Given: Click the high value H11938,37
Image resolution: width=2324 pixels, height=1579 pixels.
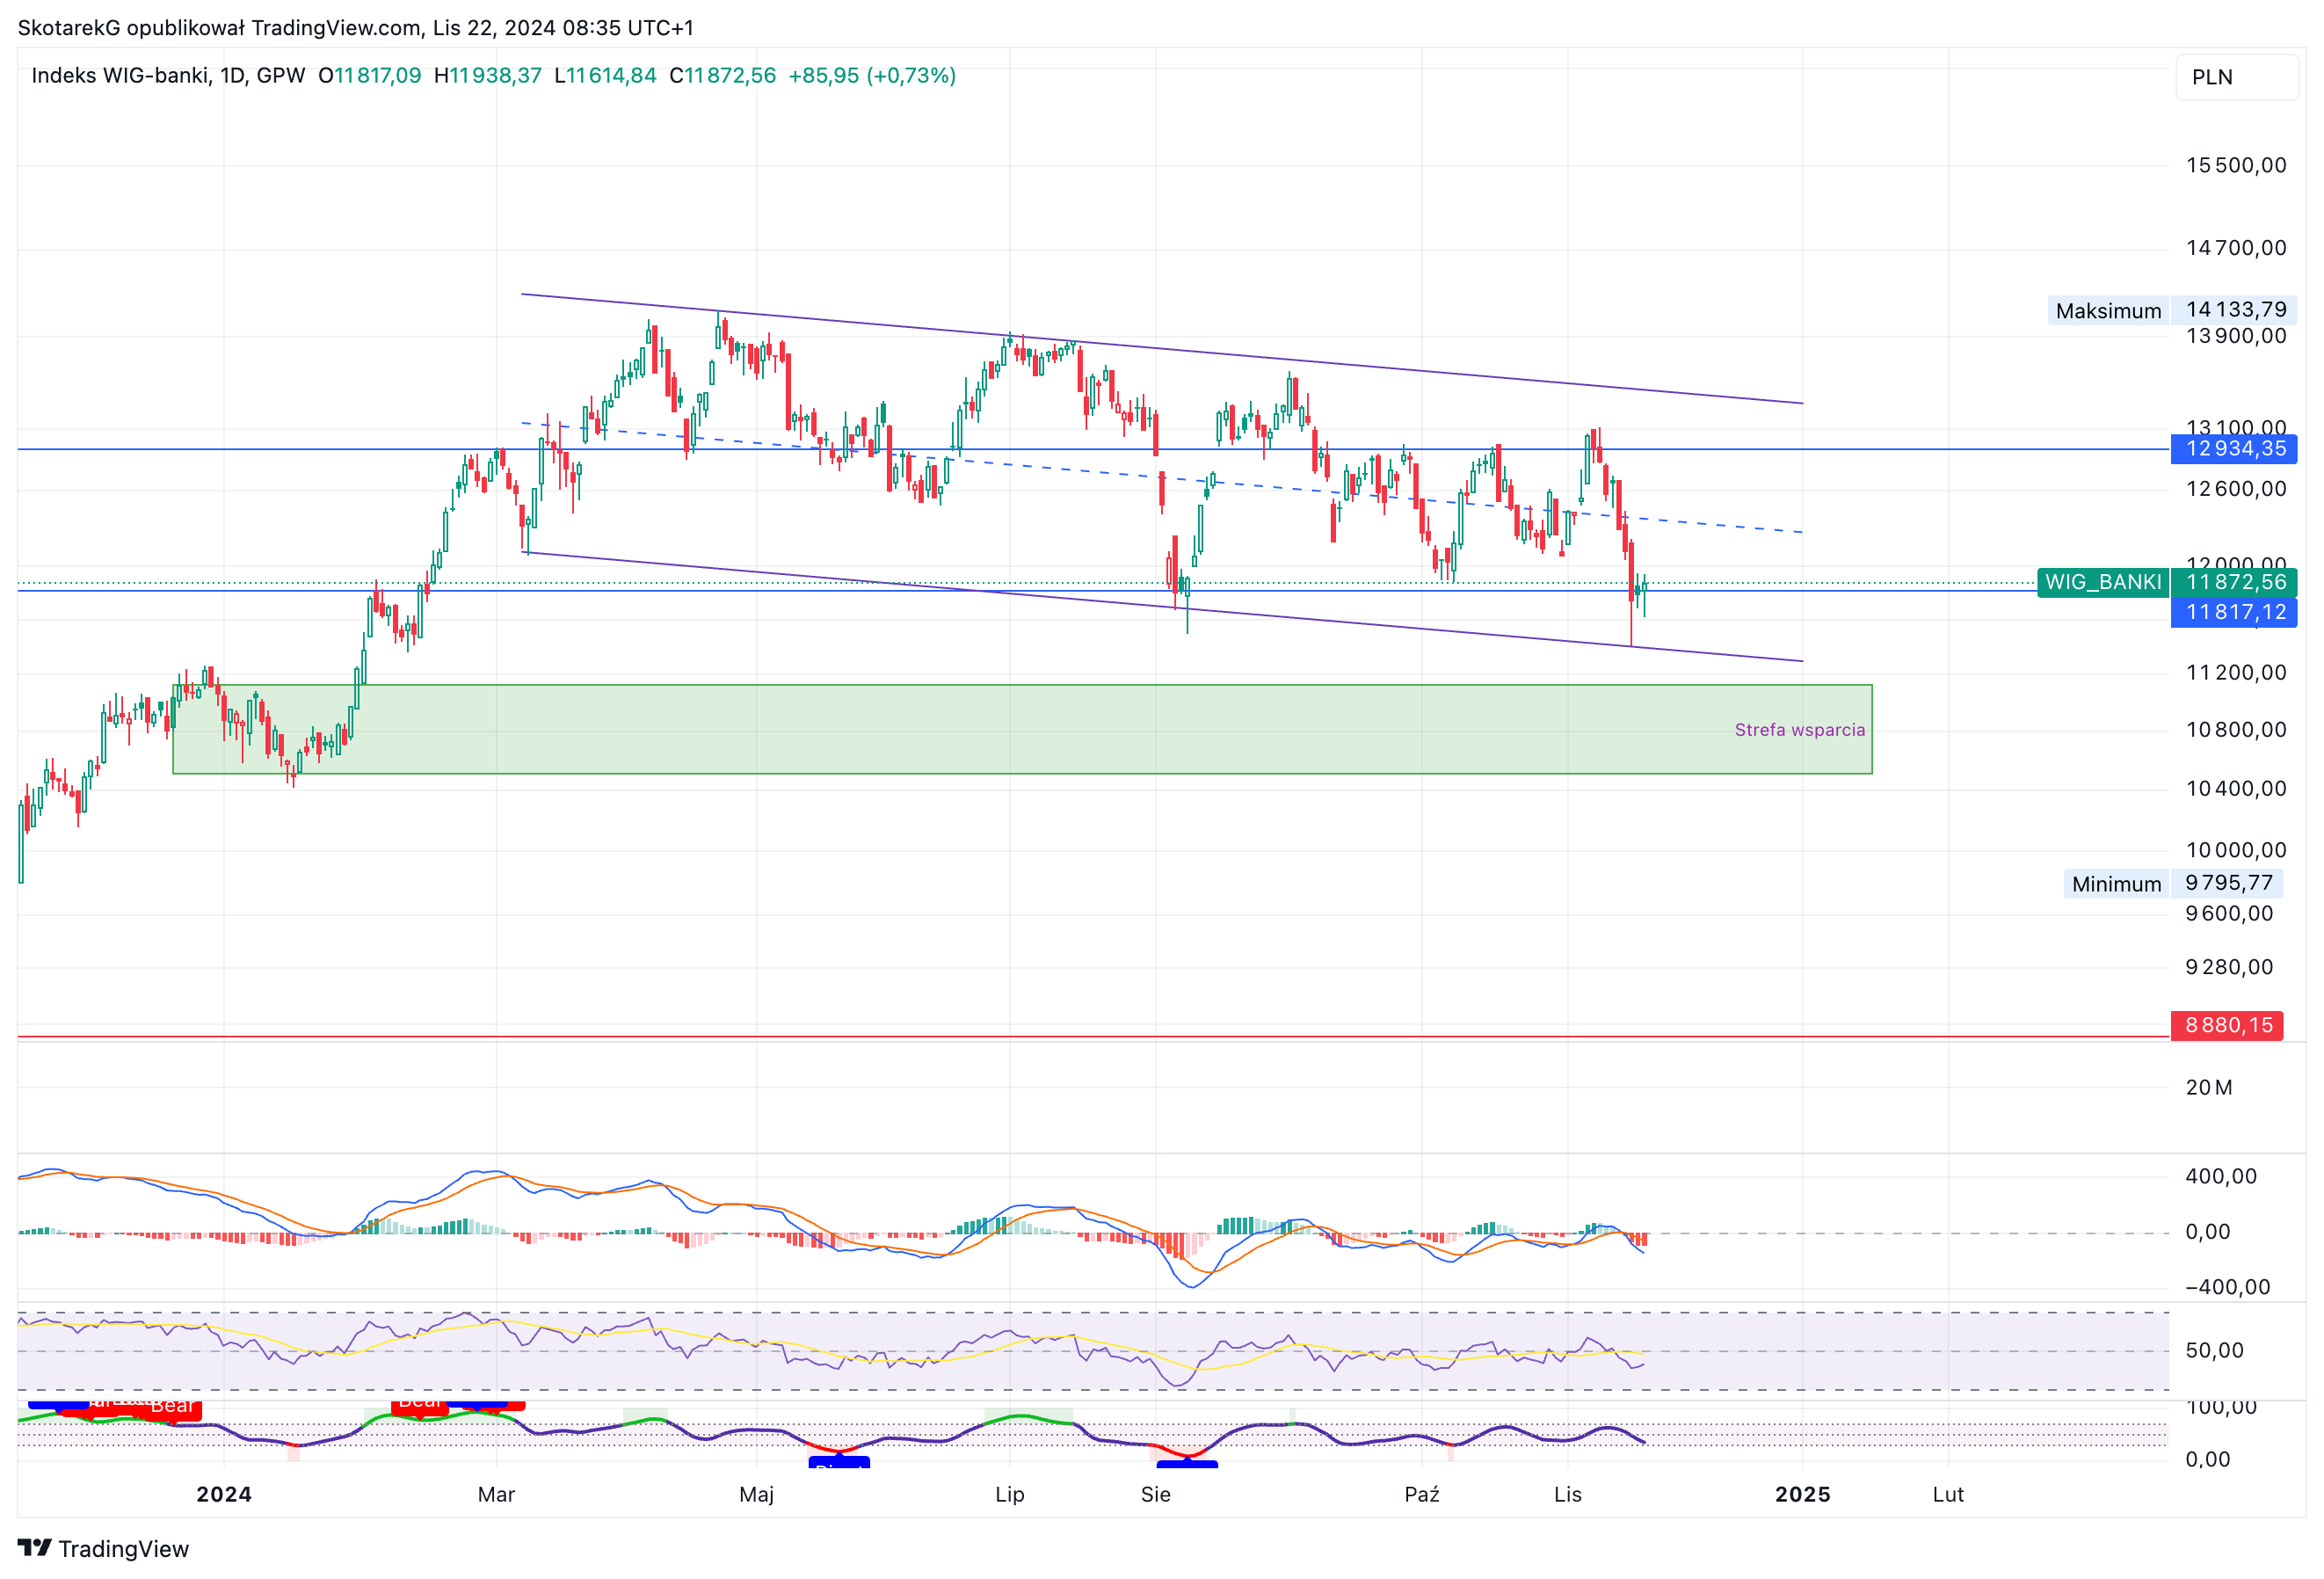Looking at the screenshot, I should point(488,76).
